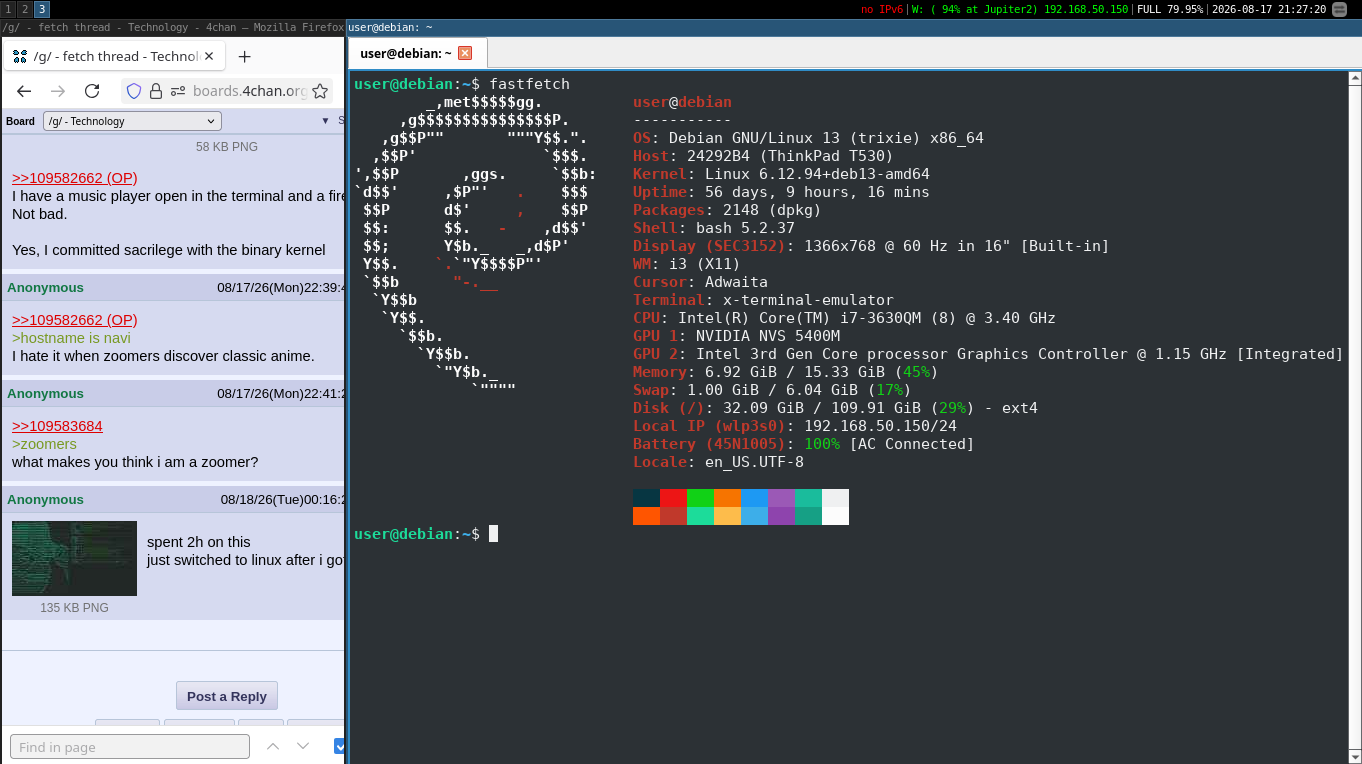The image size is (1362, 764).
Task: Switch to i3 workspace 3
Action: (x=42, y=9)
